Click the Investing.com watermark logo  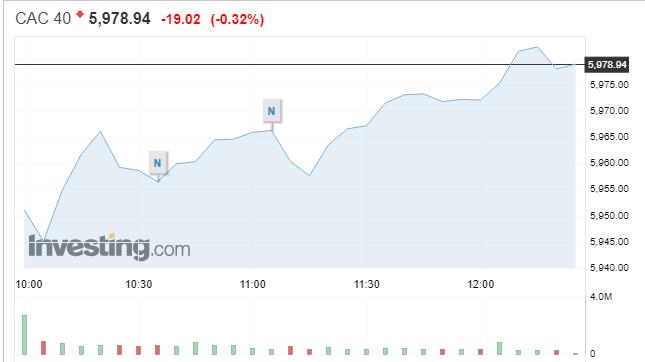(x=109, y=247)
